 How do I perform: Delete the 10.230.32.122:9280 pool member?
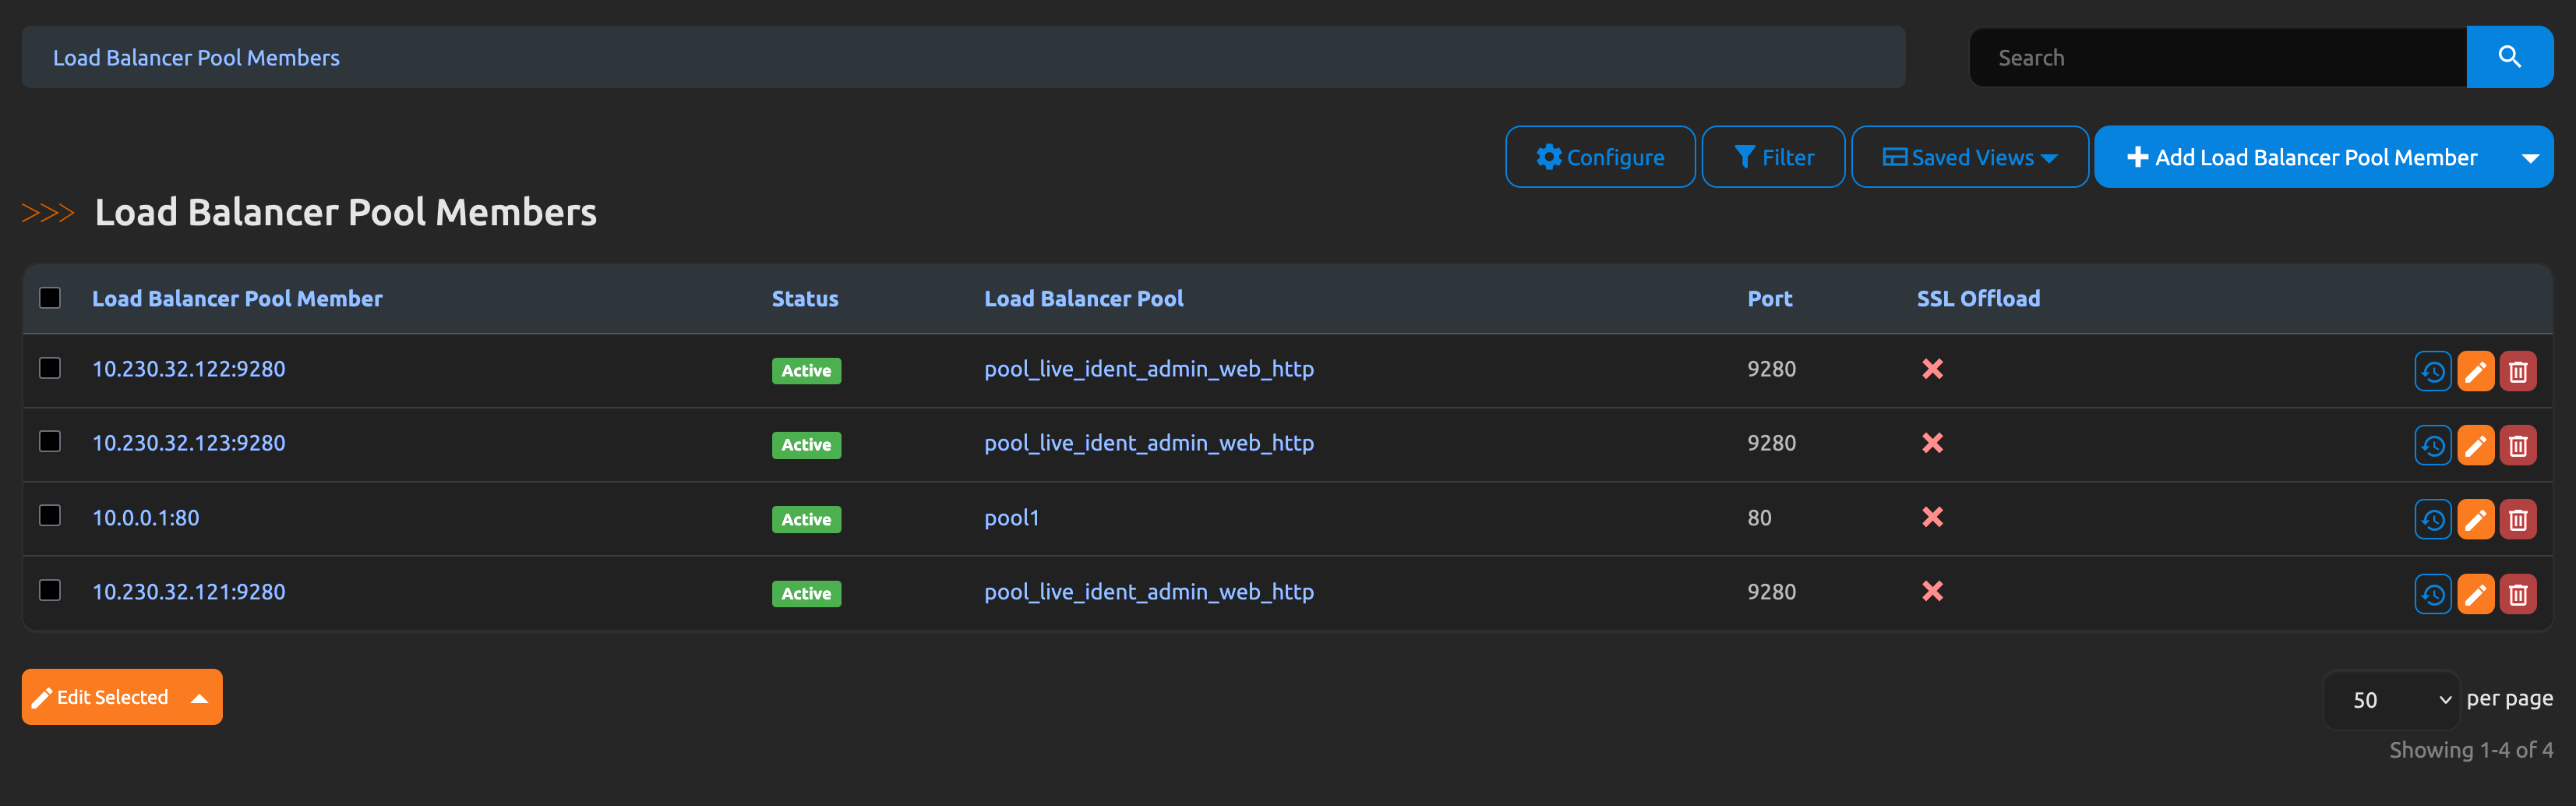[2517, 371]
